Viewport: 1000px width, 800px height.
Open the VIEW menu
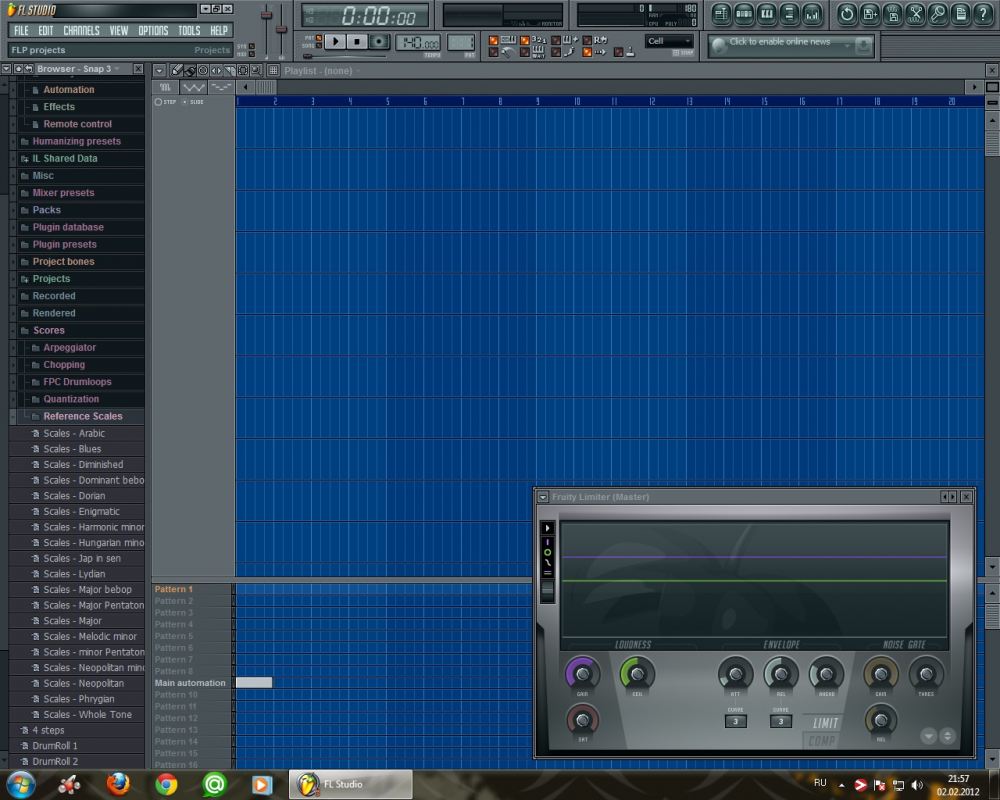click(119, 31)
